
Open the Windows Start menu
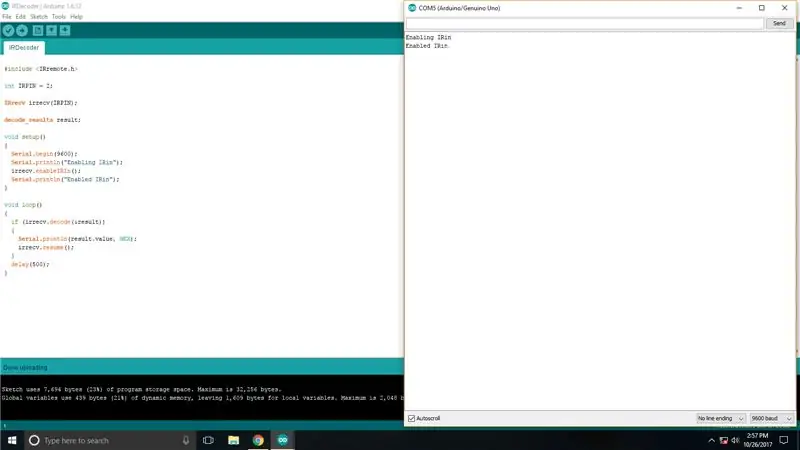(12, 440)
